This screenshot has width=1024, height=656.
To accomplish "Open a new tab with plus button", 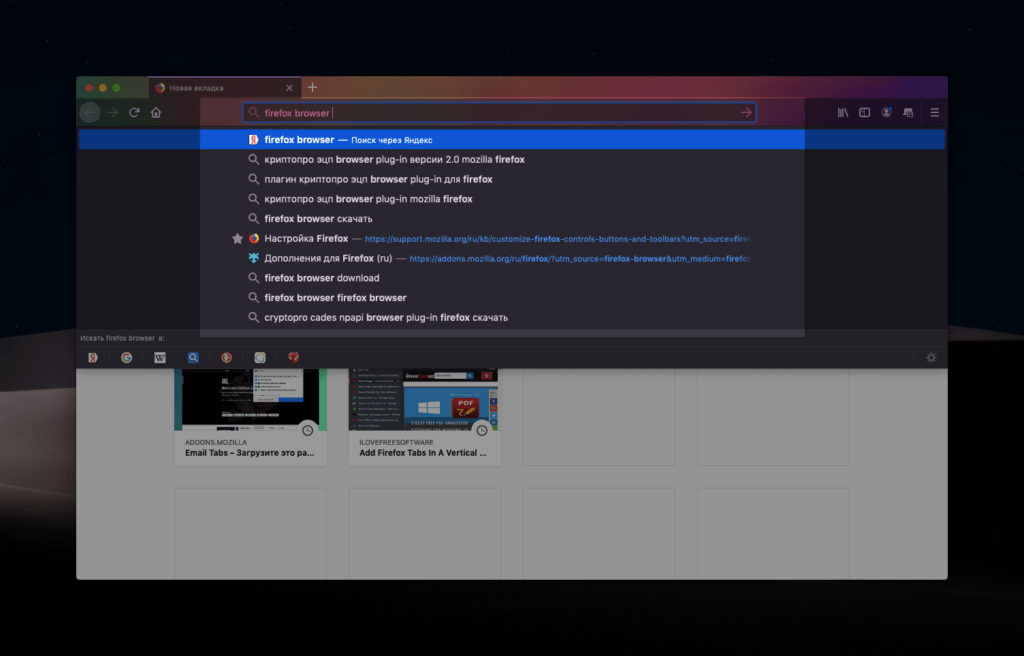I will [312, 87].
